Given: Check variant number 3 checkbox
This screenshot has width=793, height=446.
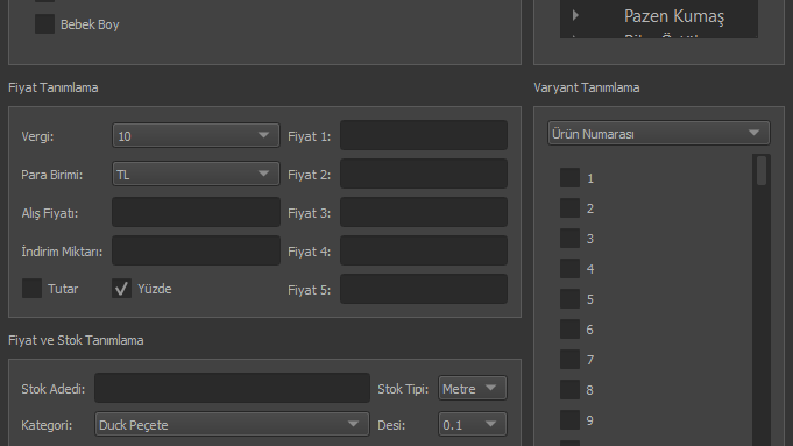Looking at the screenshot, I should pyautogui.click(x=570, y=238).
